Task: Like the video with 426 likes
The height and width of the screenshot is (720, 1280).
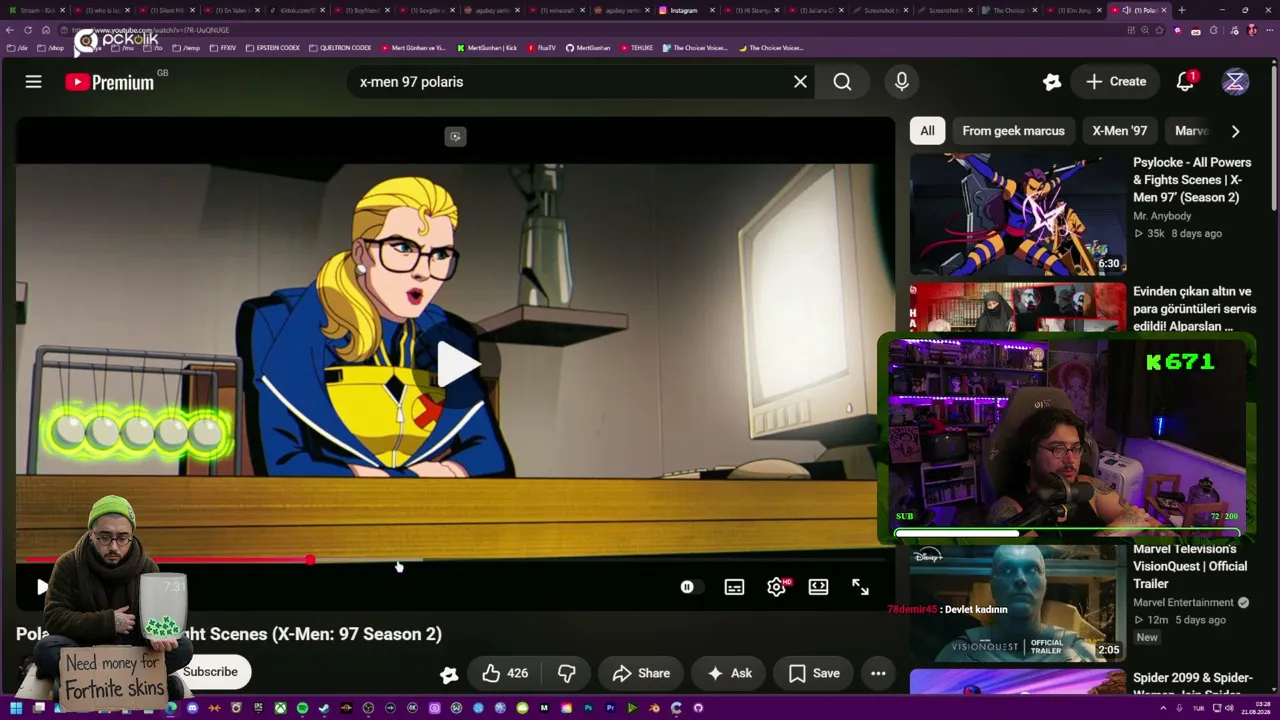Action: (505, 674)
